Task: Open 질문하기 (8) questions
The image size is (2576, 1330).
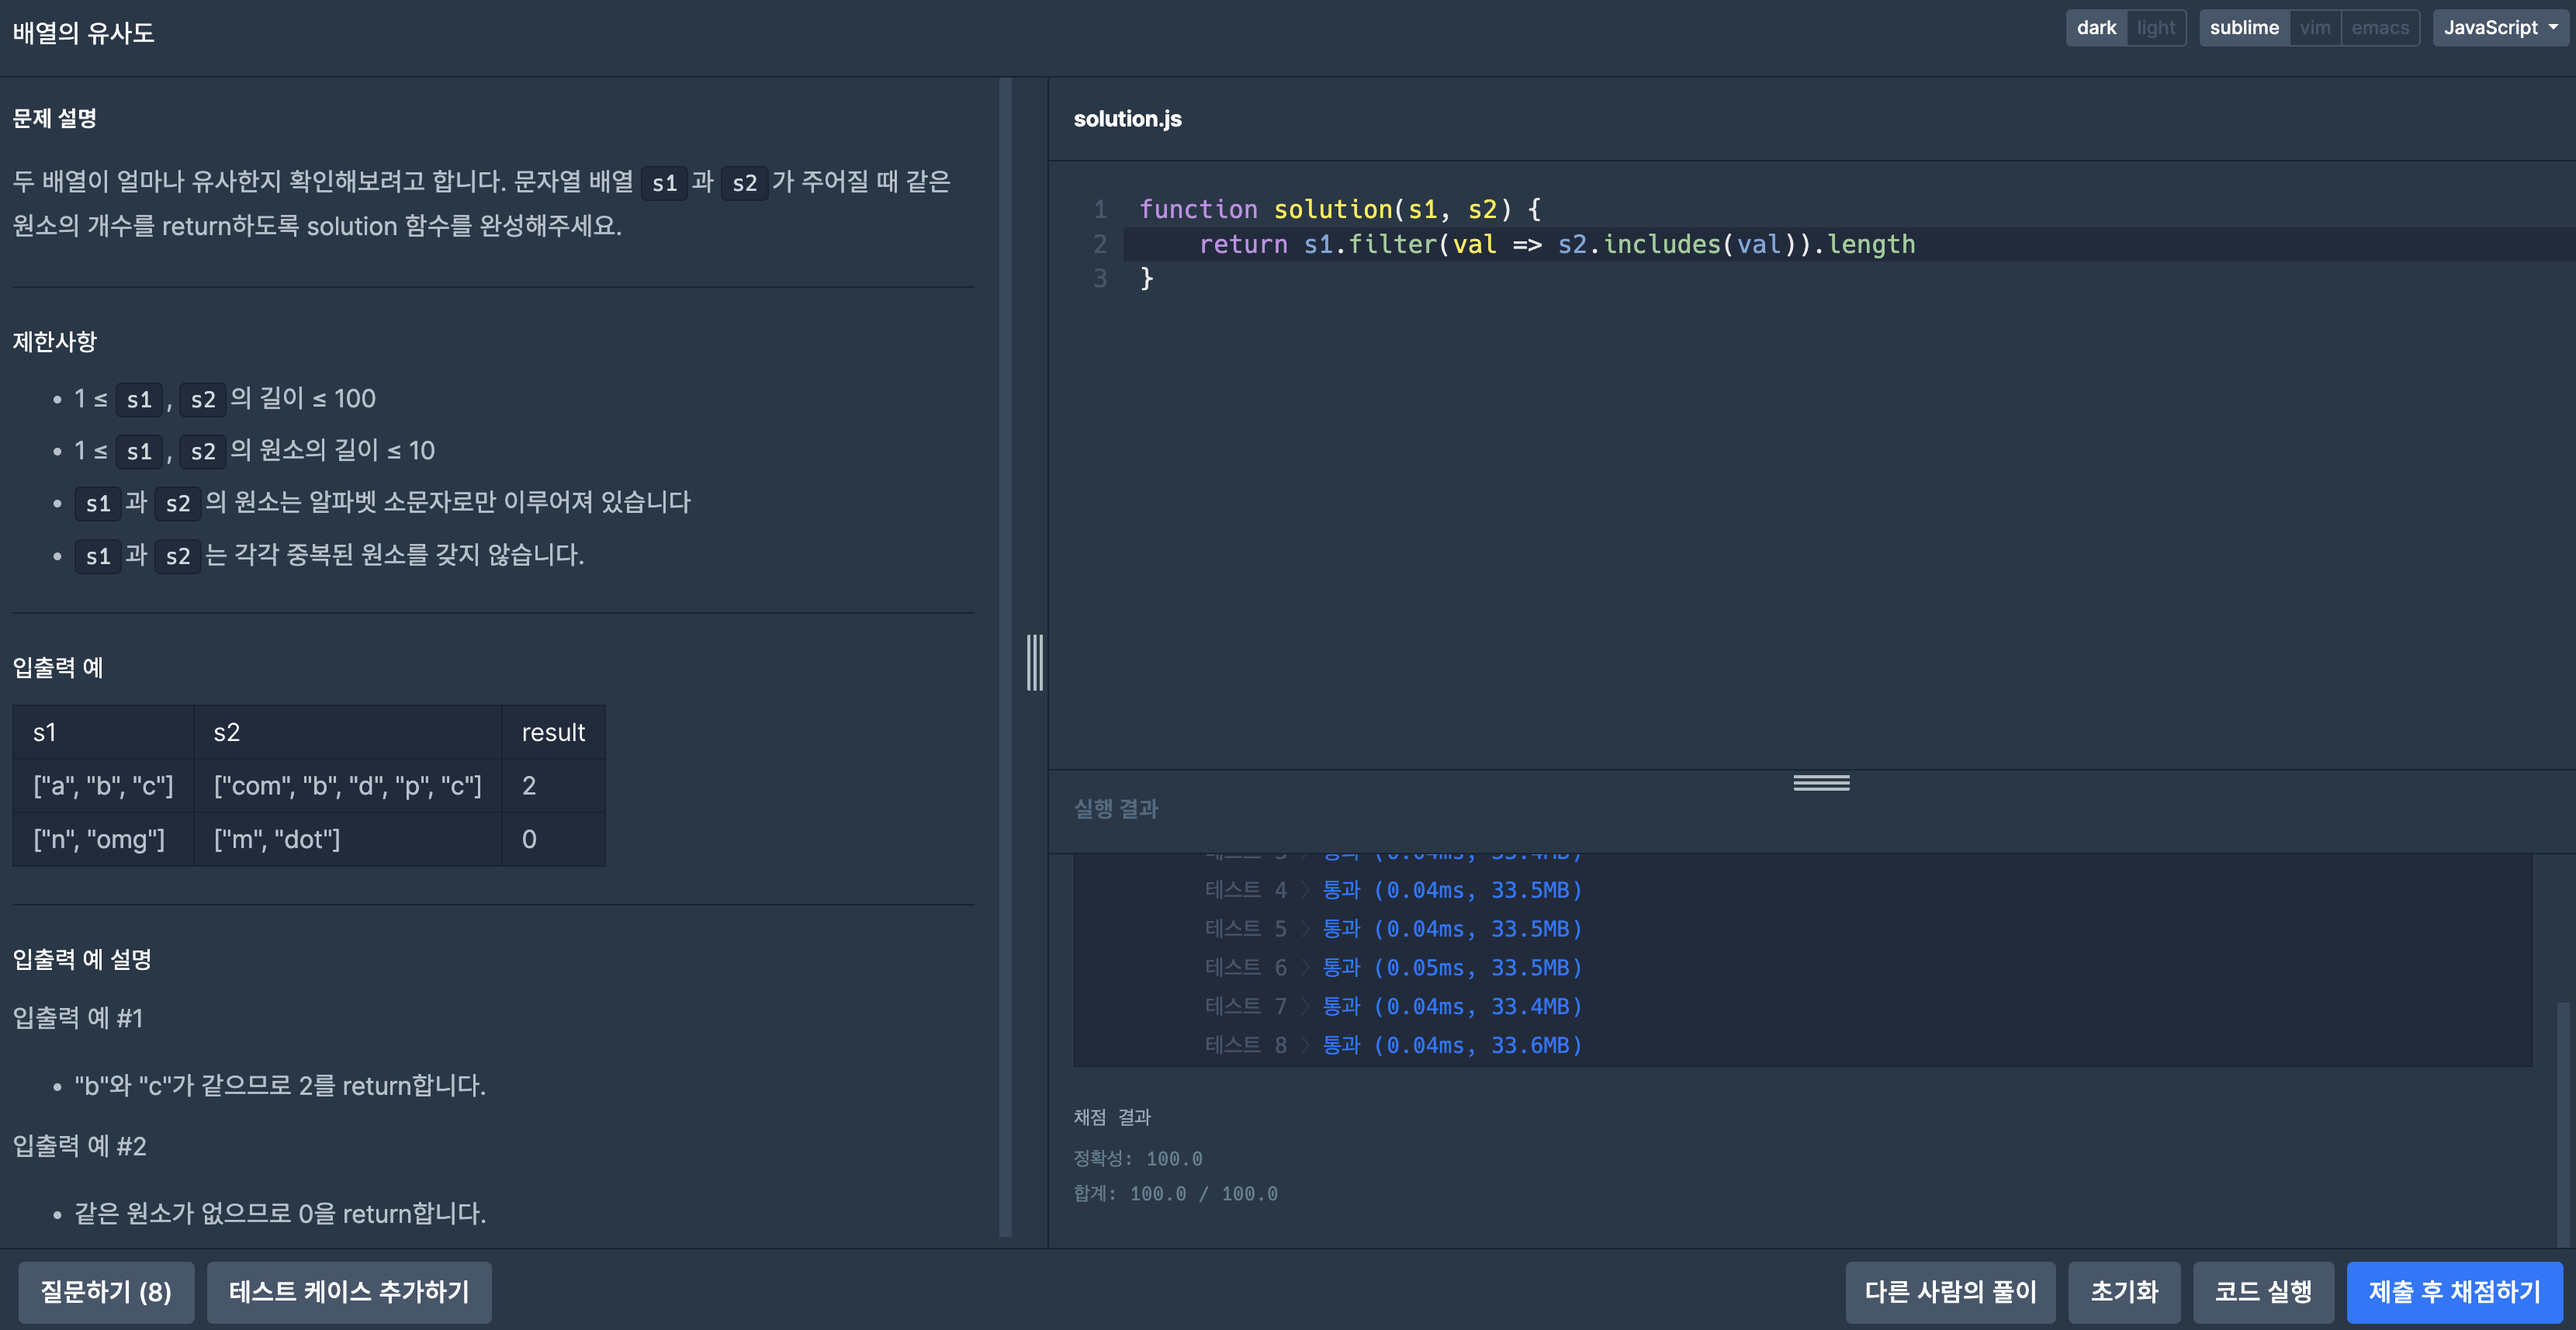Action: point(106,1291)
